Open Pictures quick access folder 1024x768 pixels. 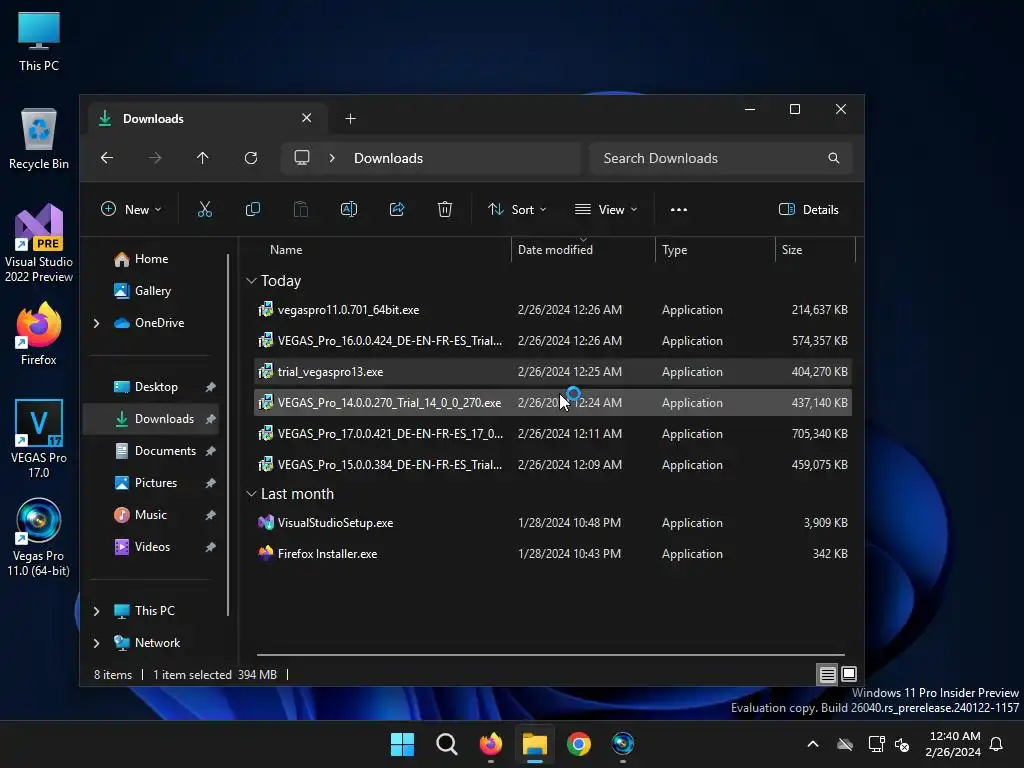tap(151, 483)
